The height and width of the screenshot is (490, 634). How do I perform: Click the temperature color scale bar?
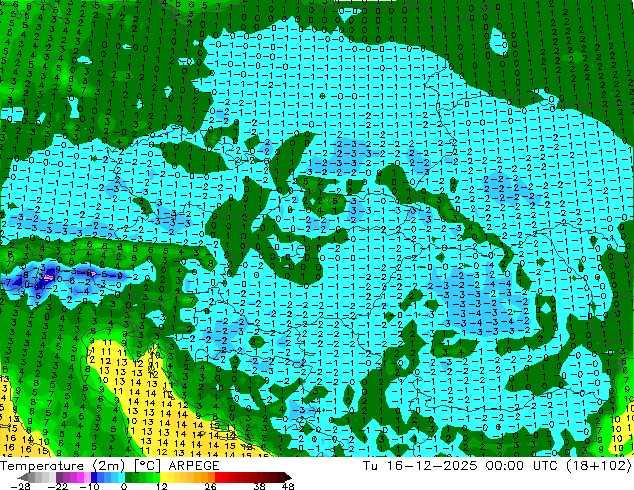tap(154, 477)
